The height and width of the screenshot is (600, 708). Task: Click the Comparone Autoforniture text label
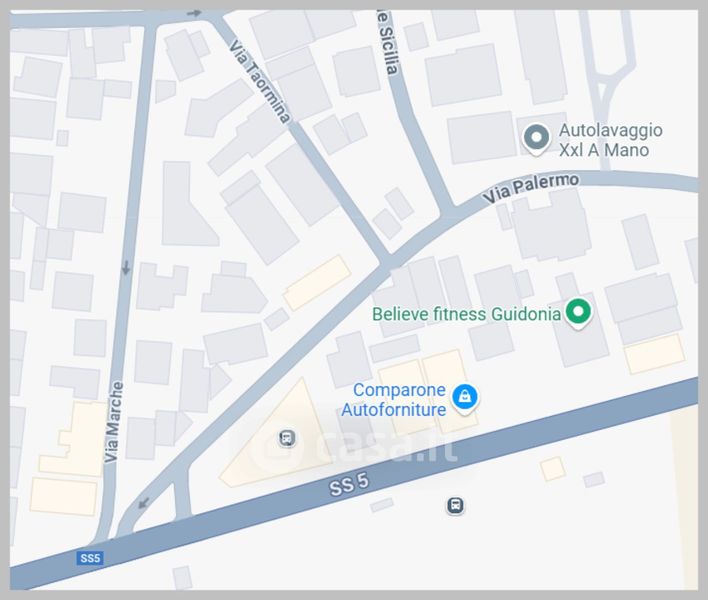click(x=393, y=400)
